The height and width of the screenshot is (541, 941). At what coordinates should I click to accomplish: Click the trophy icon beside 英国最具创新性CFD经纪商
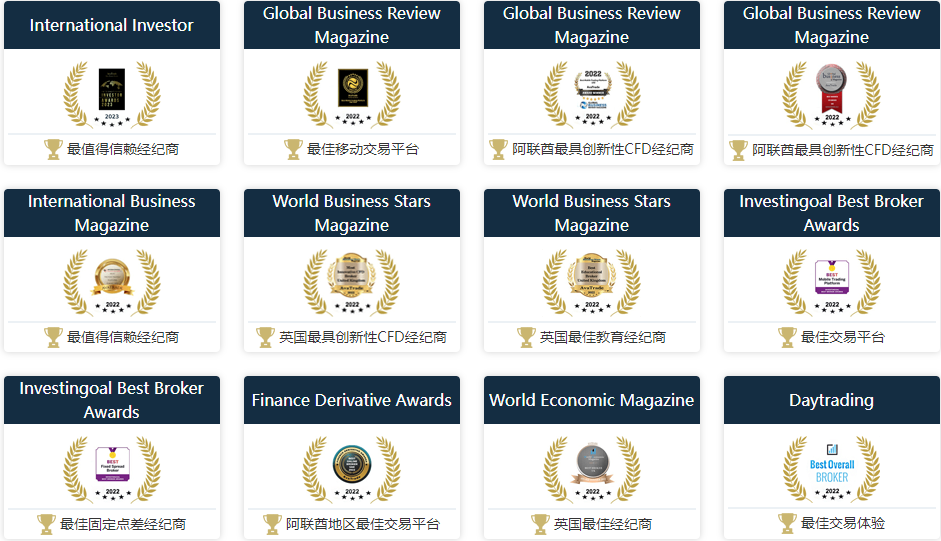[265, 337]
